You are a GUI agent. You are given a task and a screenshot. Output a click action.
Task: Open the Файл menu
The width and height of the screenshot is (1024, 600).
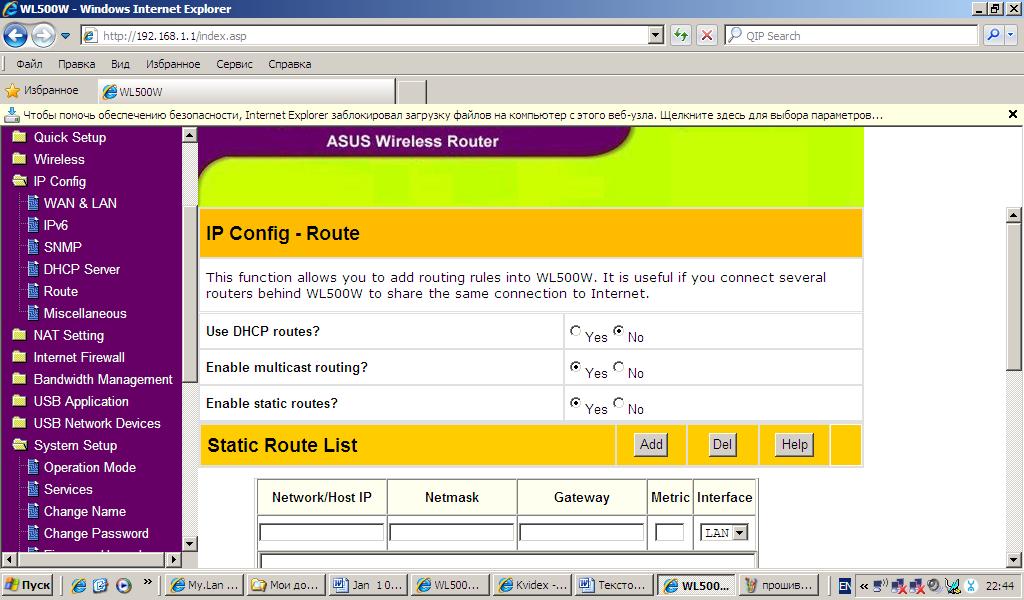[x=29, y=64]
